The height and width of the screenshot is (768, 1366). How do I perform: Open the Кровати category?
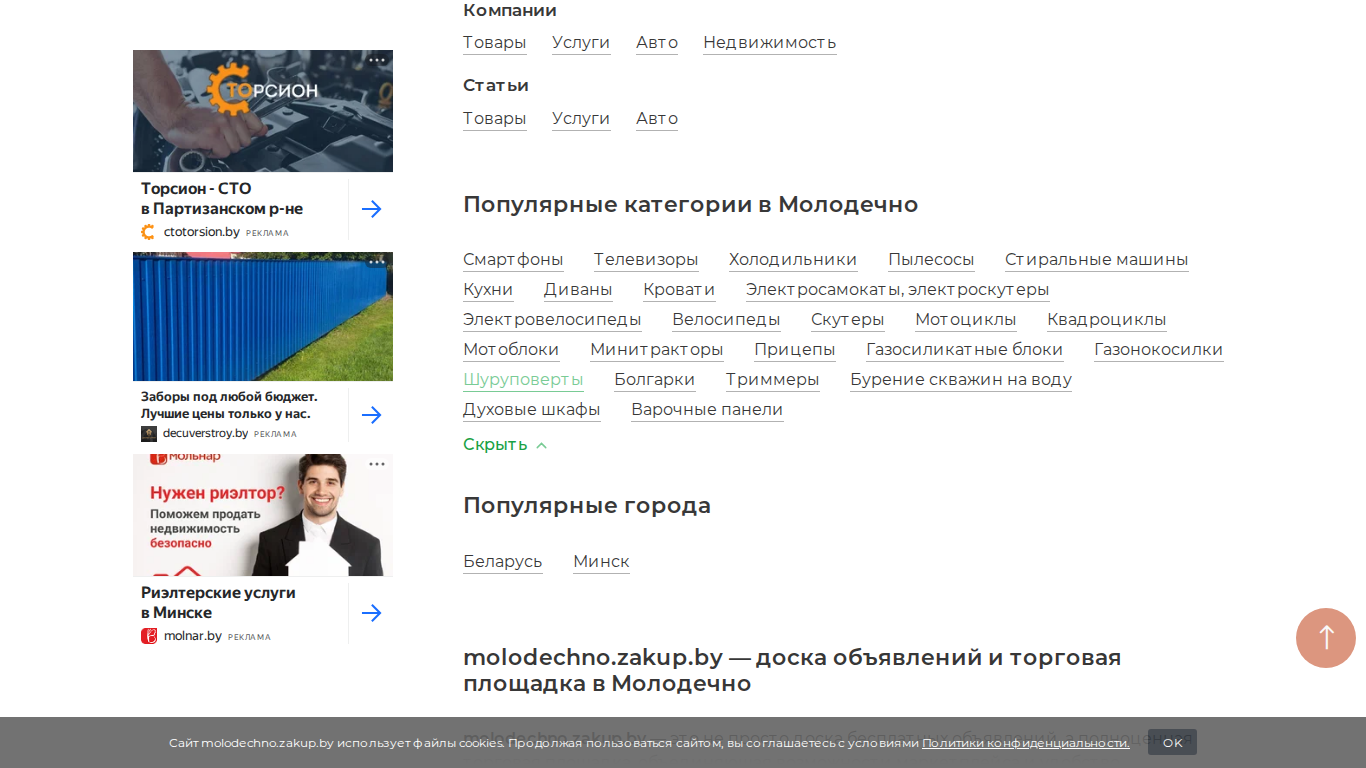point(679,290)
